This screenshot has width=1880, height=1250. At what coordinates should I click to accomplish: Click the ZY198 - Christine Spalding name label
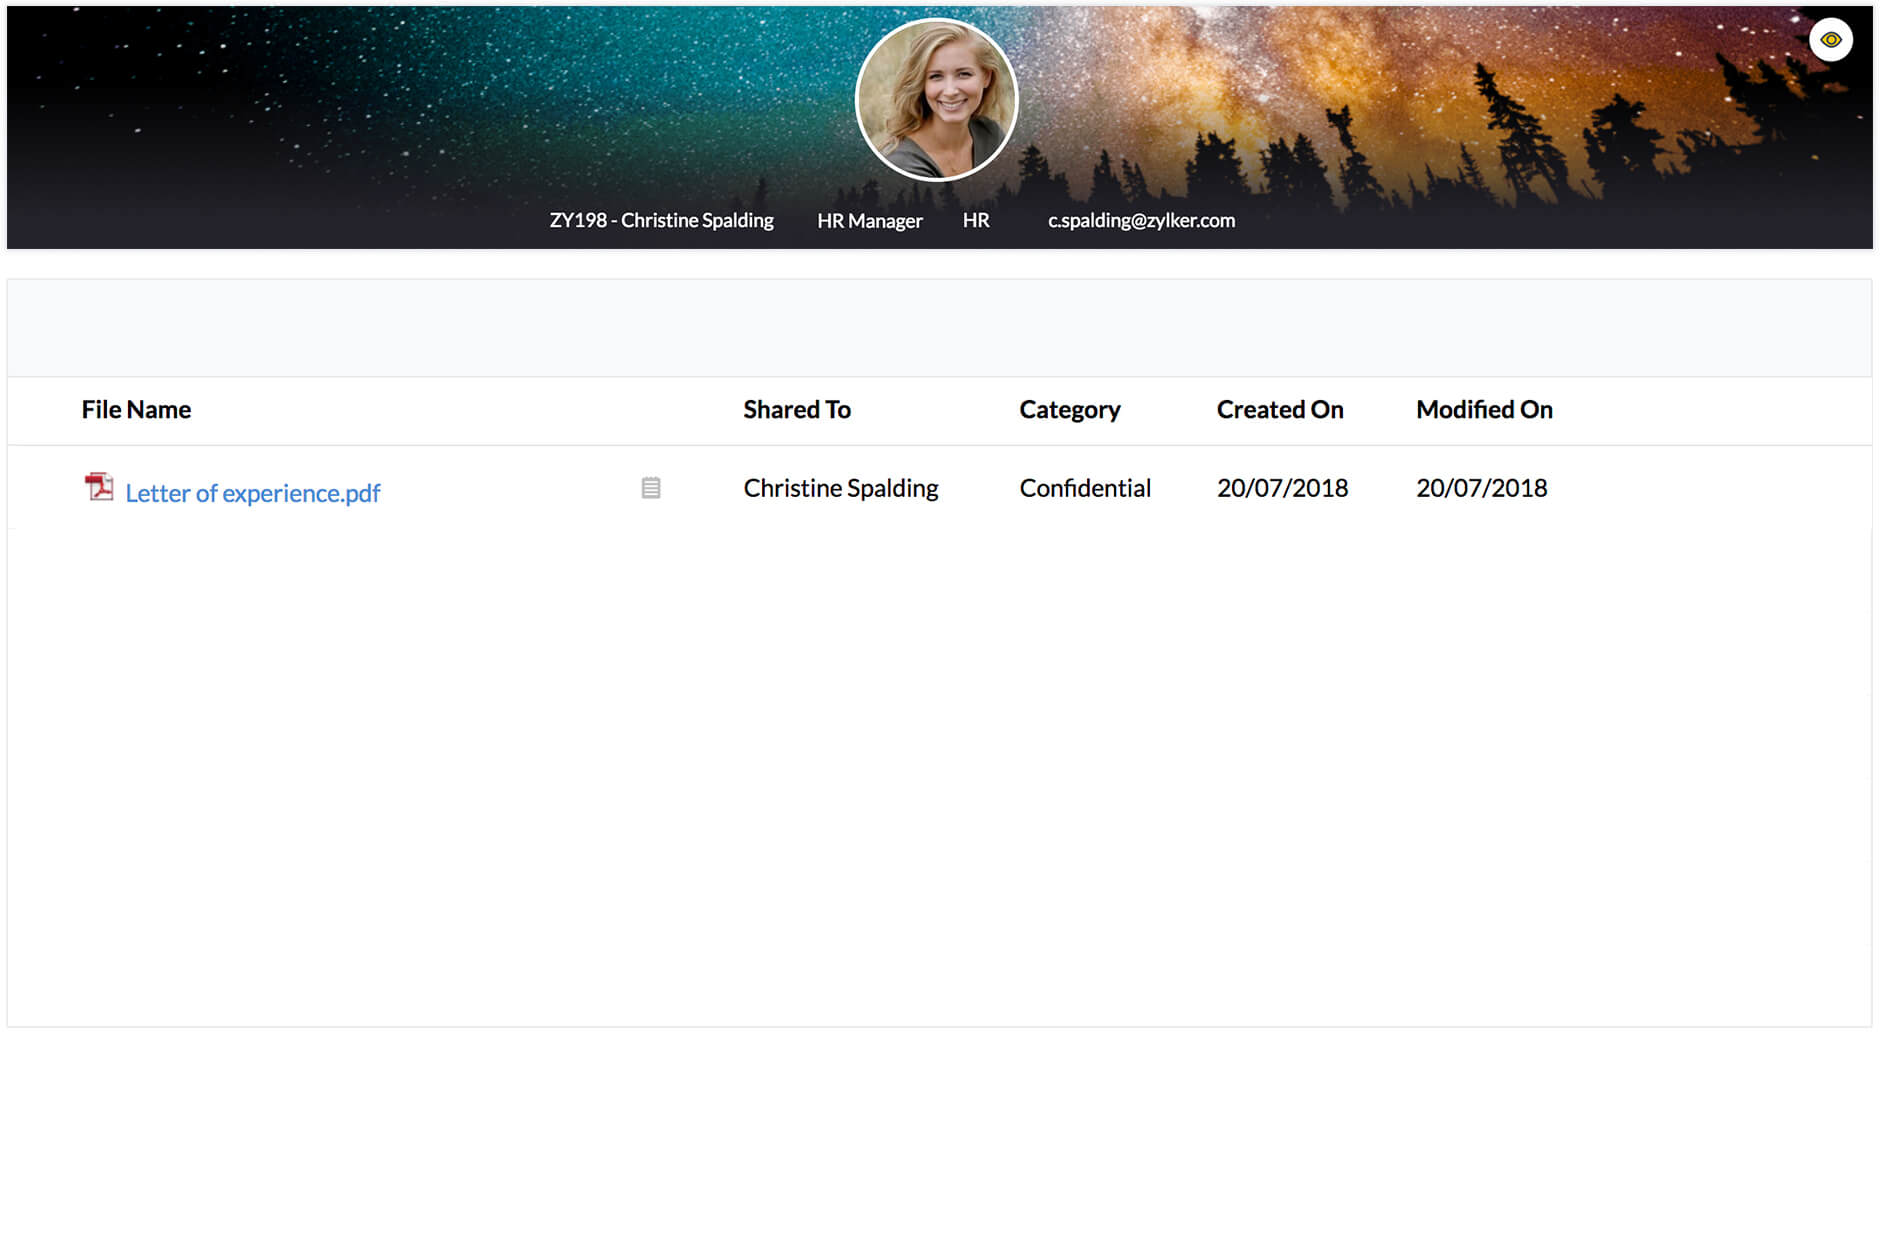(x=661, y=221)
